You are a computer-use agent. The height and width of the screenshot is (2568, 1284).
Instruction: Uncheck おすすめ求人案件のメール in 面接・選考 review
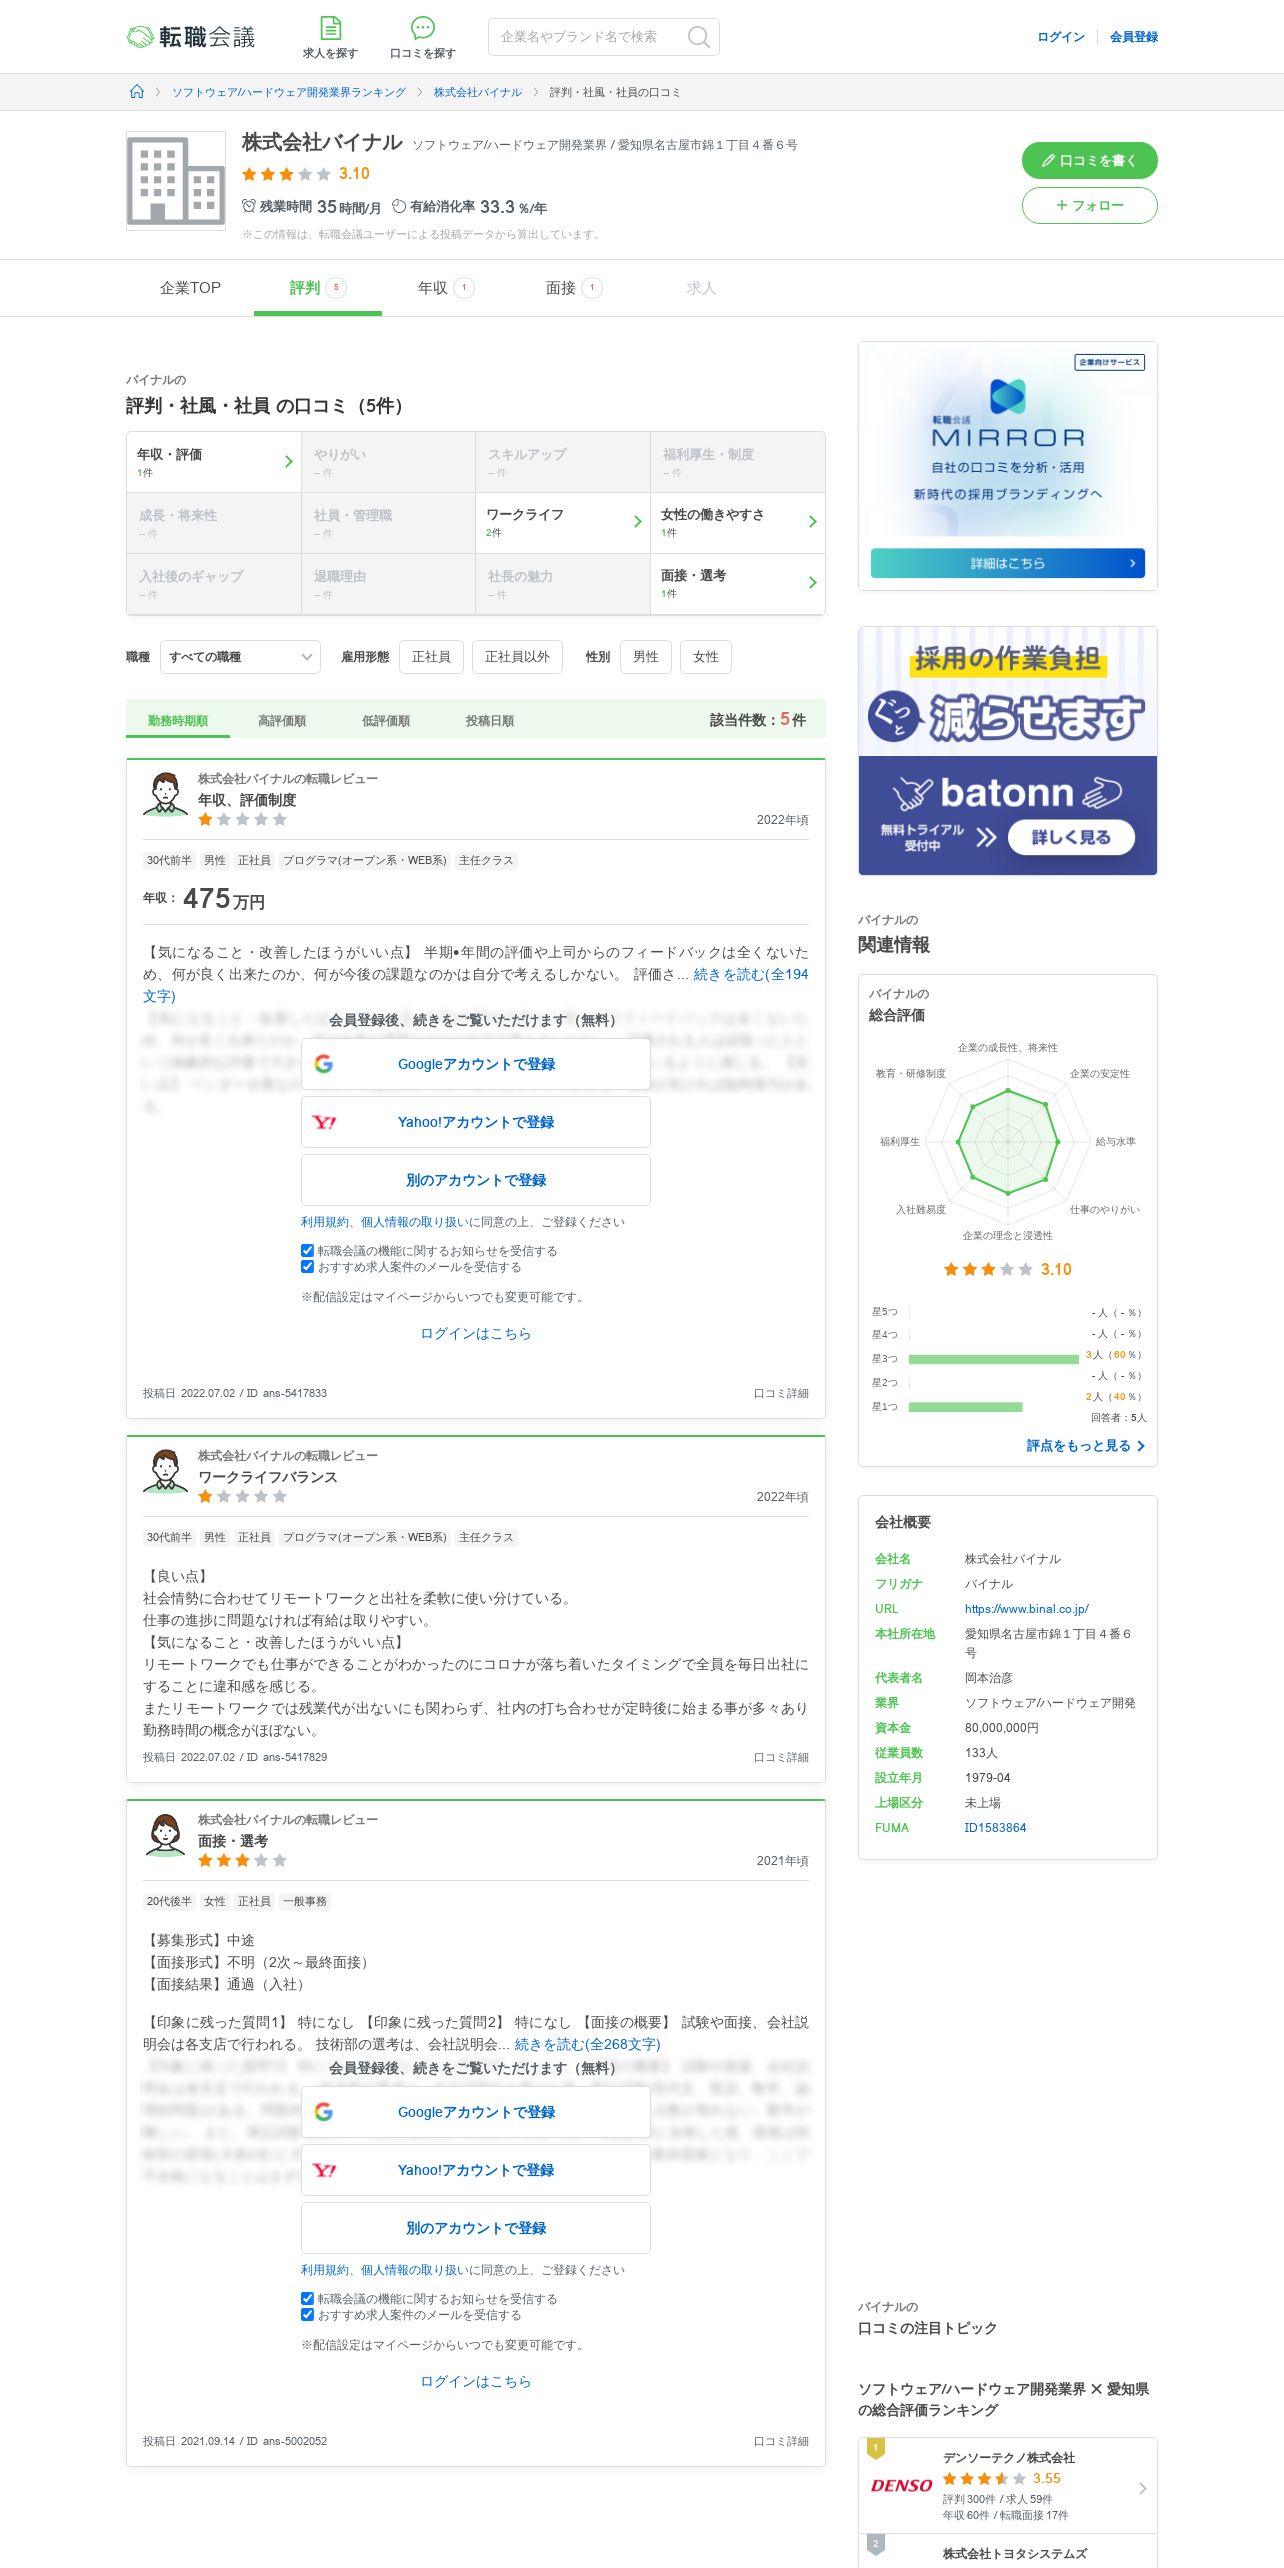tap(308, 2314)
